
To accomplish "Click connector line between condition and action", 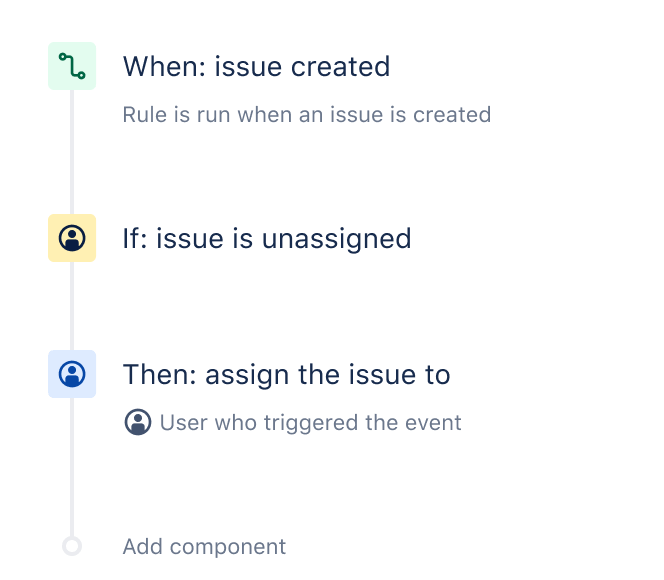I will point(72,306).
